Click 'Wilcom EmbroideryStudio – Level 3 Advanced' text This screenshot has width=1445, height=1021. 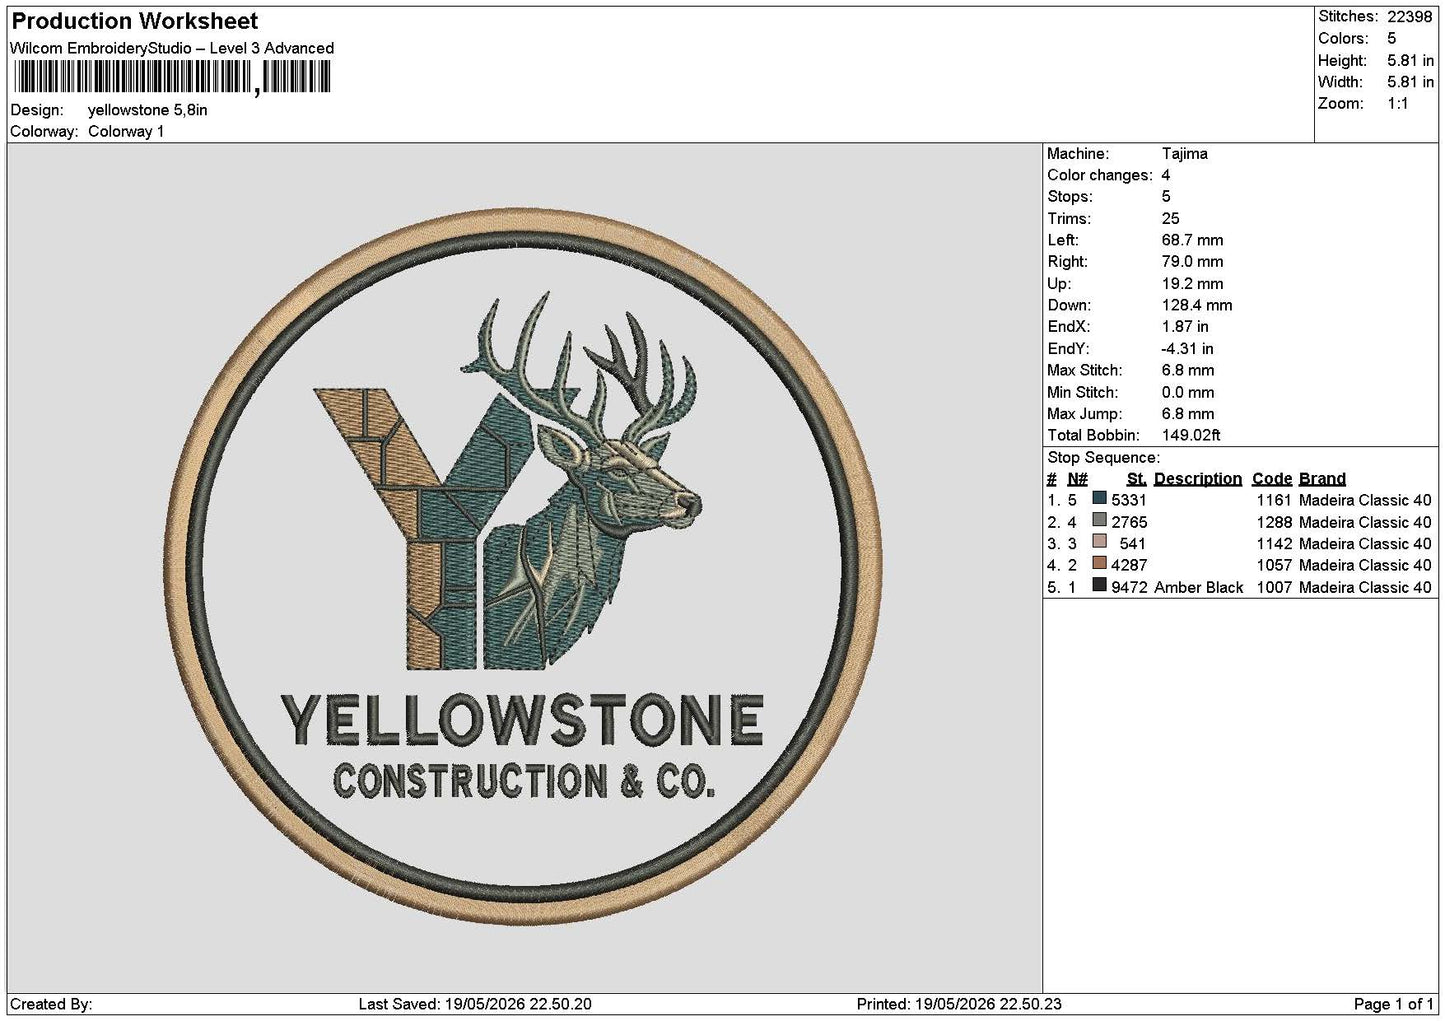click(x=172, y=48)
